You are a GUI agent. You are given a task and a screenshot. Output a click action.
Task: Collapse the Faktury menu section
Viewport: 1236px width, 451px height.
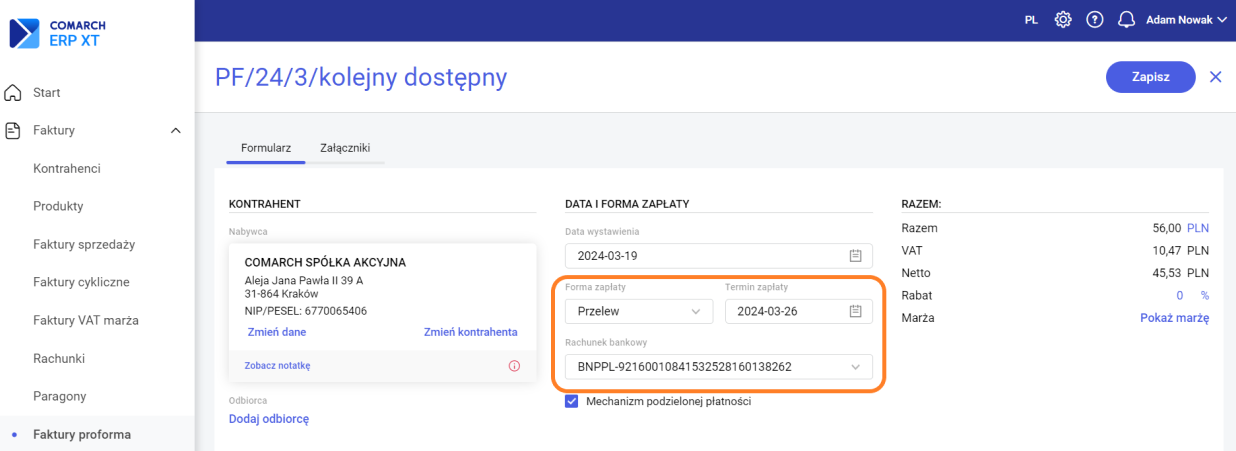pos(175,130)
